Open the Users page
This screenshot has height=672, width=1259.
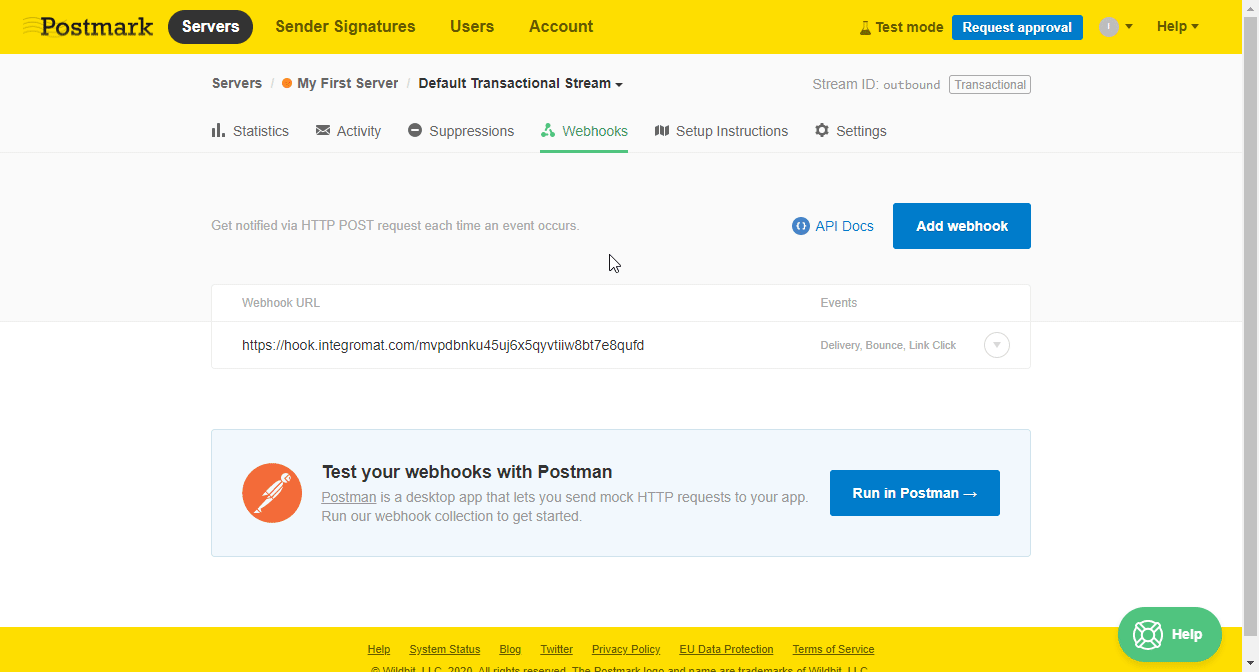click(x=472, y=27)
